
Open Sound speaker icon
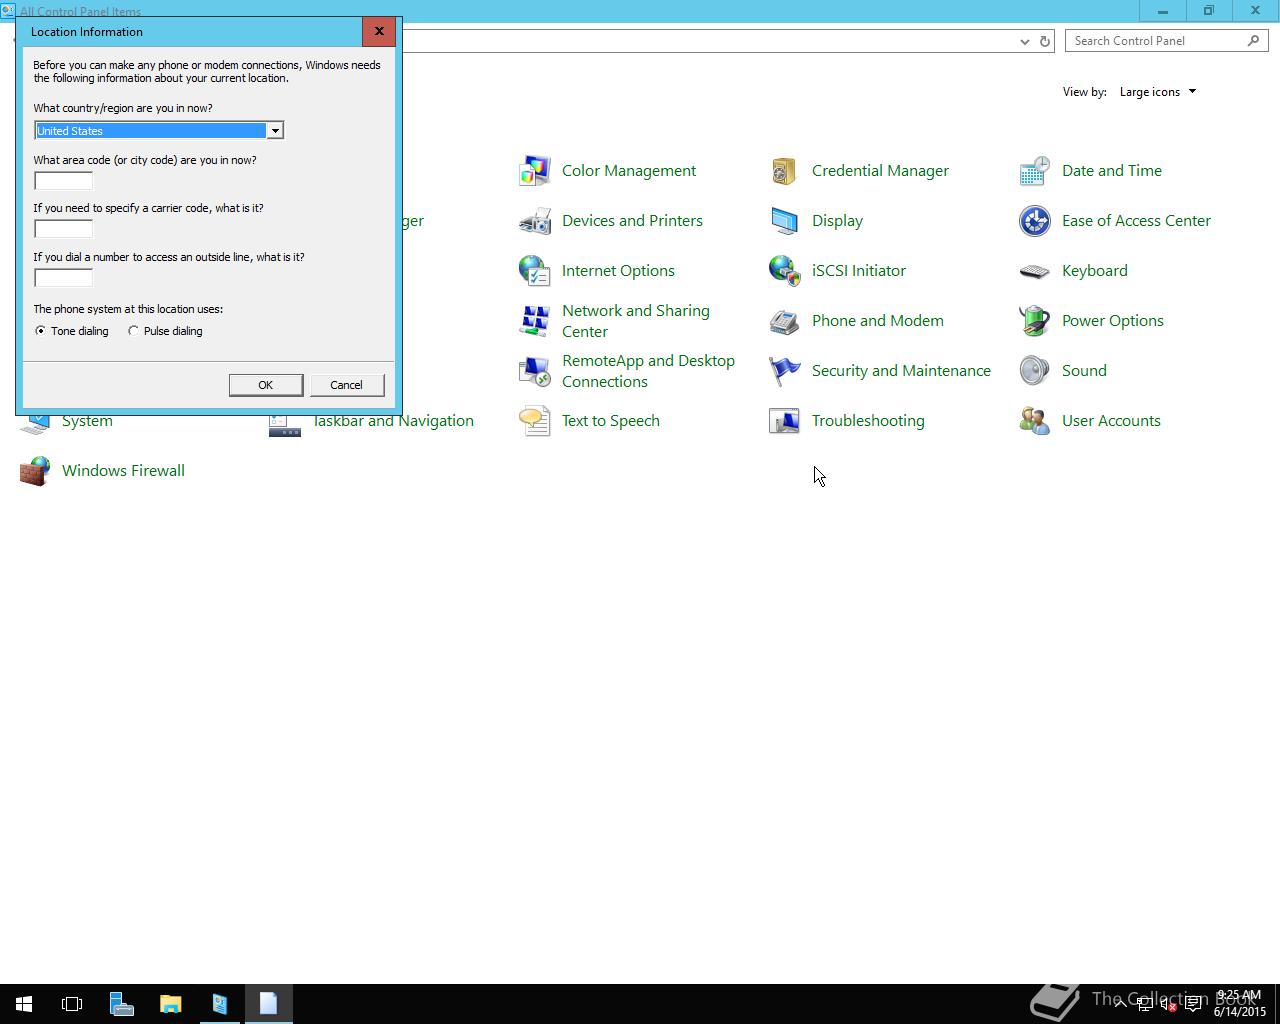coord(1035,371)
